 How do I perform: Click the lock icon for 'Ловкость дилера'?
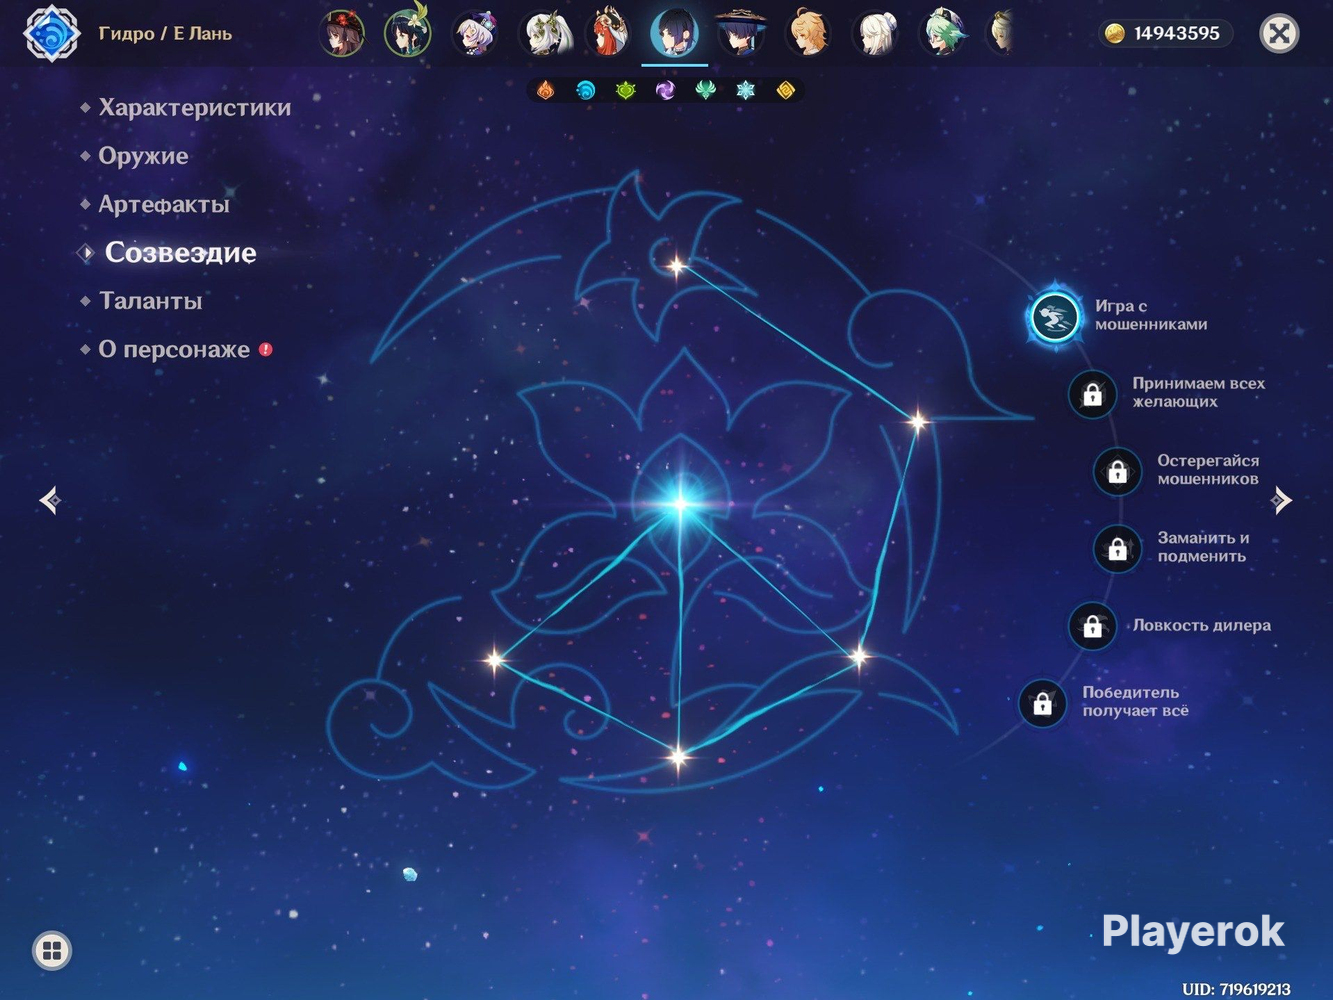pos(1092,626)
